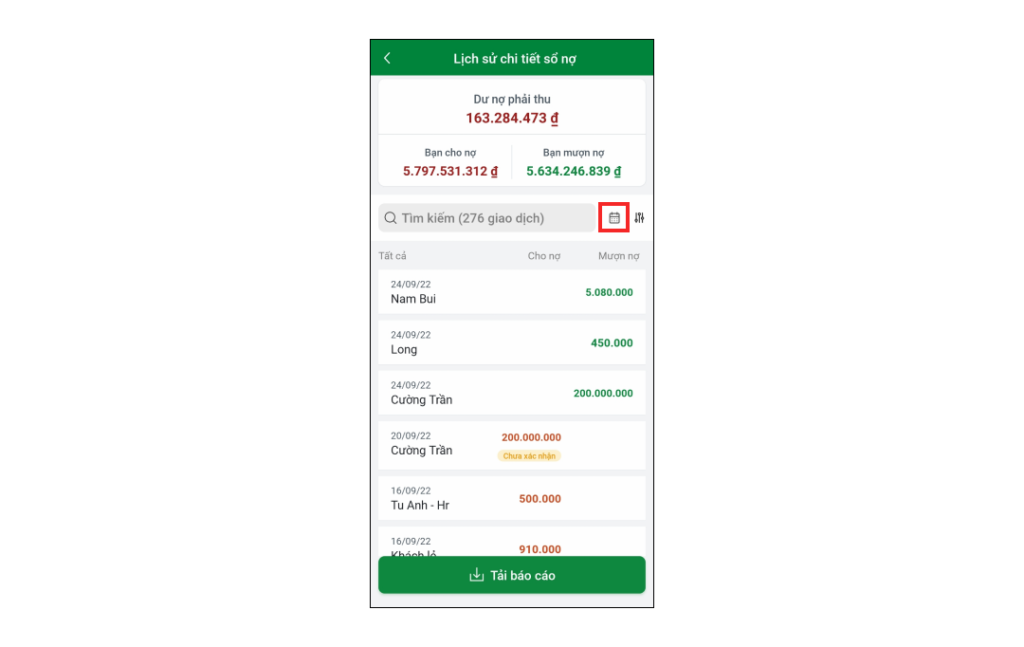Tap the Tải báo cáo button
1024x647 pixels.
point(512,575)
